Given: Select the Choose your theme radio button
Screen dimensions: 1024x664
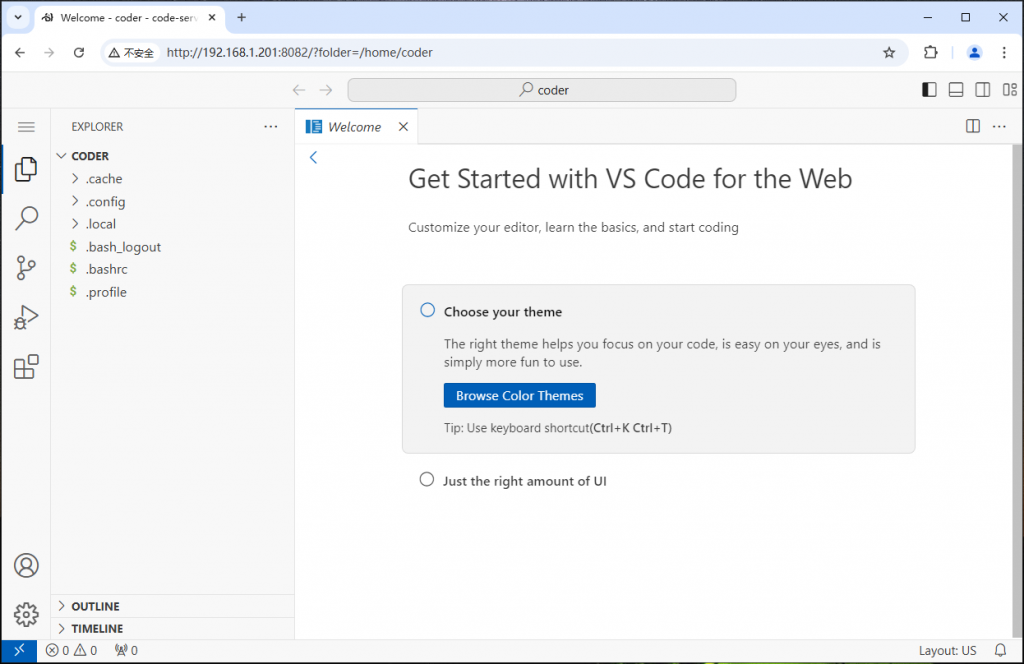Looking at the screenshot, I should (427, 310).
